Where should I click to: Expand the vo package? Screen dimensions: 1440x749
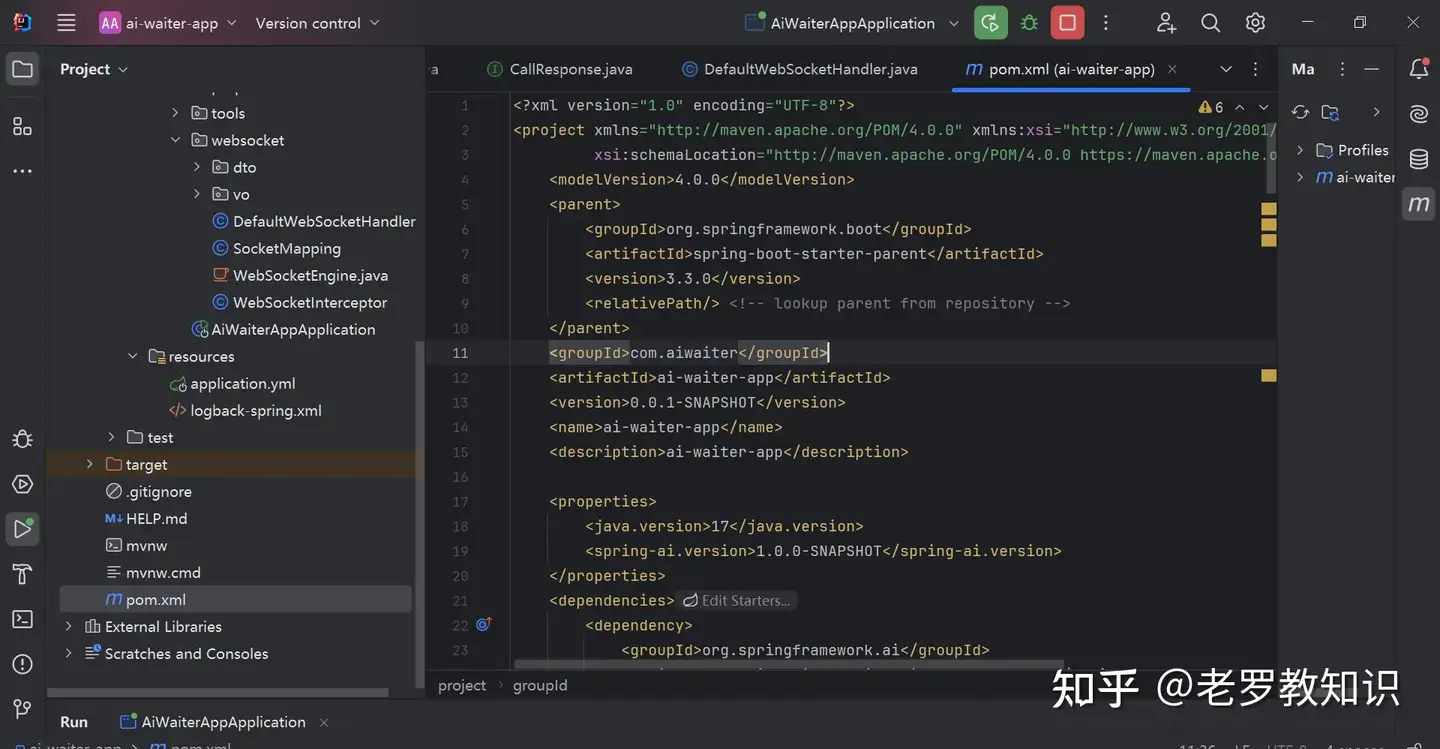(x=197, y=194)
